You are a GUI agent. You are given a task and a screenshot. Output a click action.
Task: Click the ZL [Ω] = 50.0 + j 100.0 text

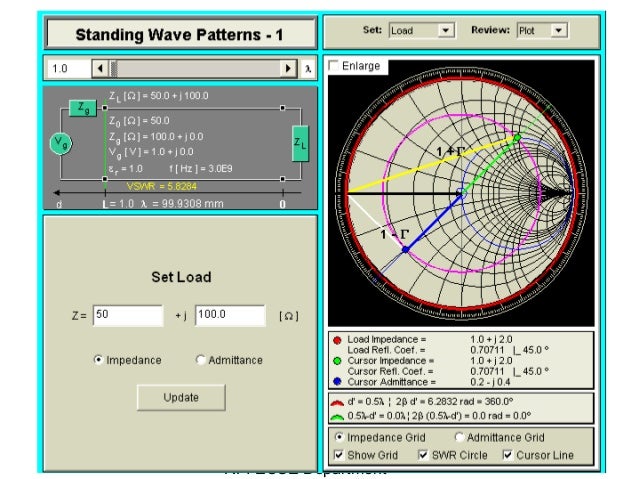(159, 96)
